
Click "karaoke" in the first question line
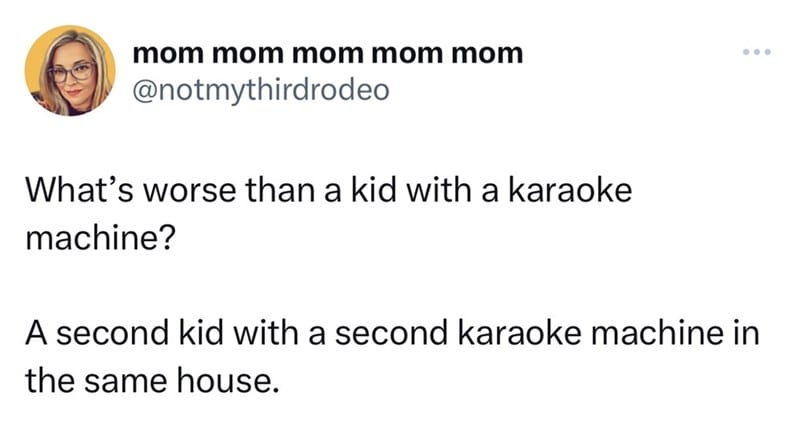click(x=570, y=191)
